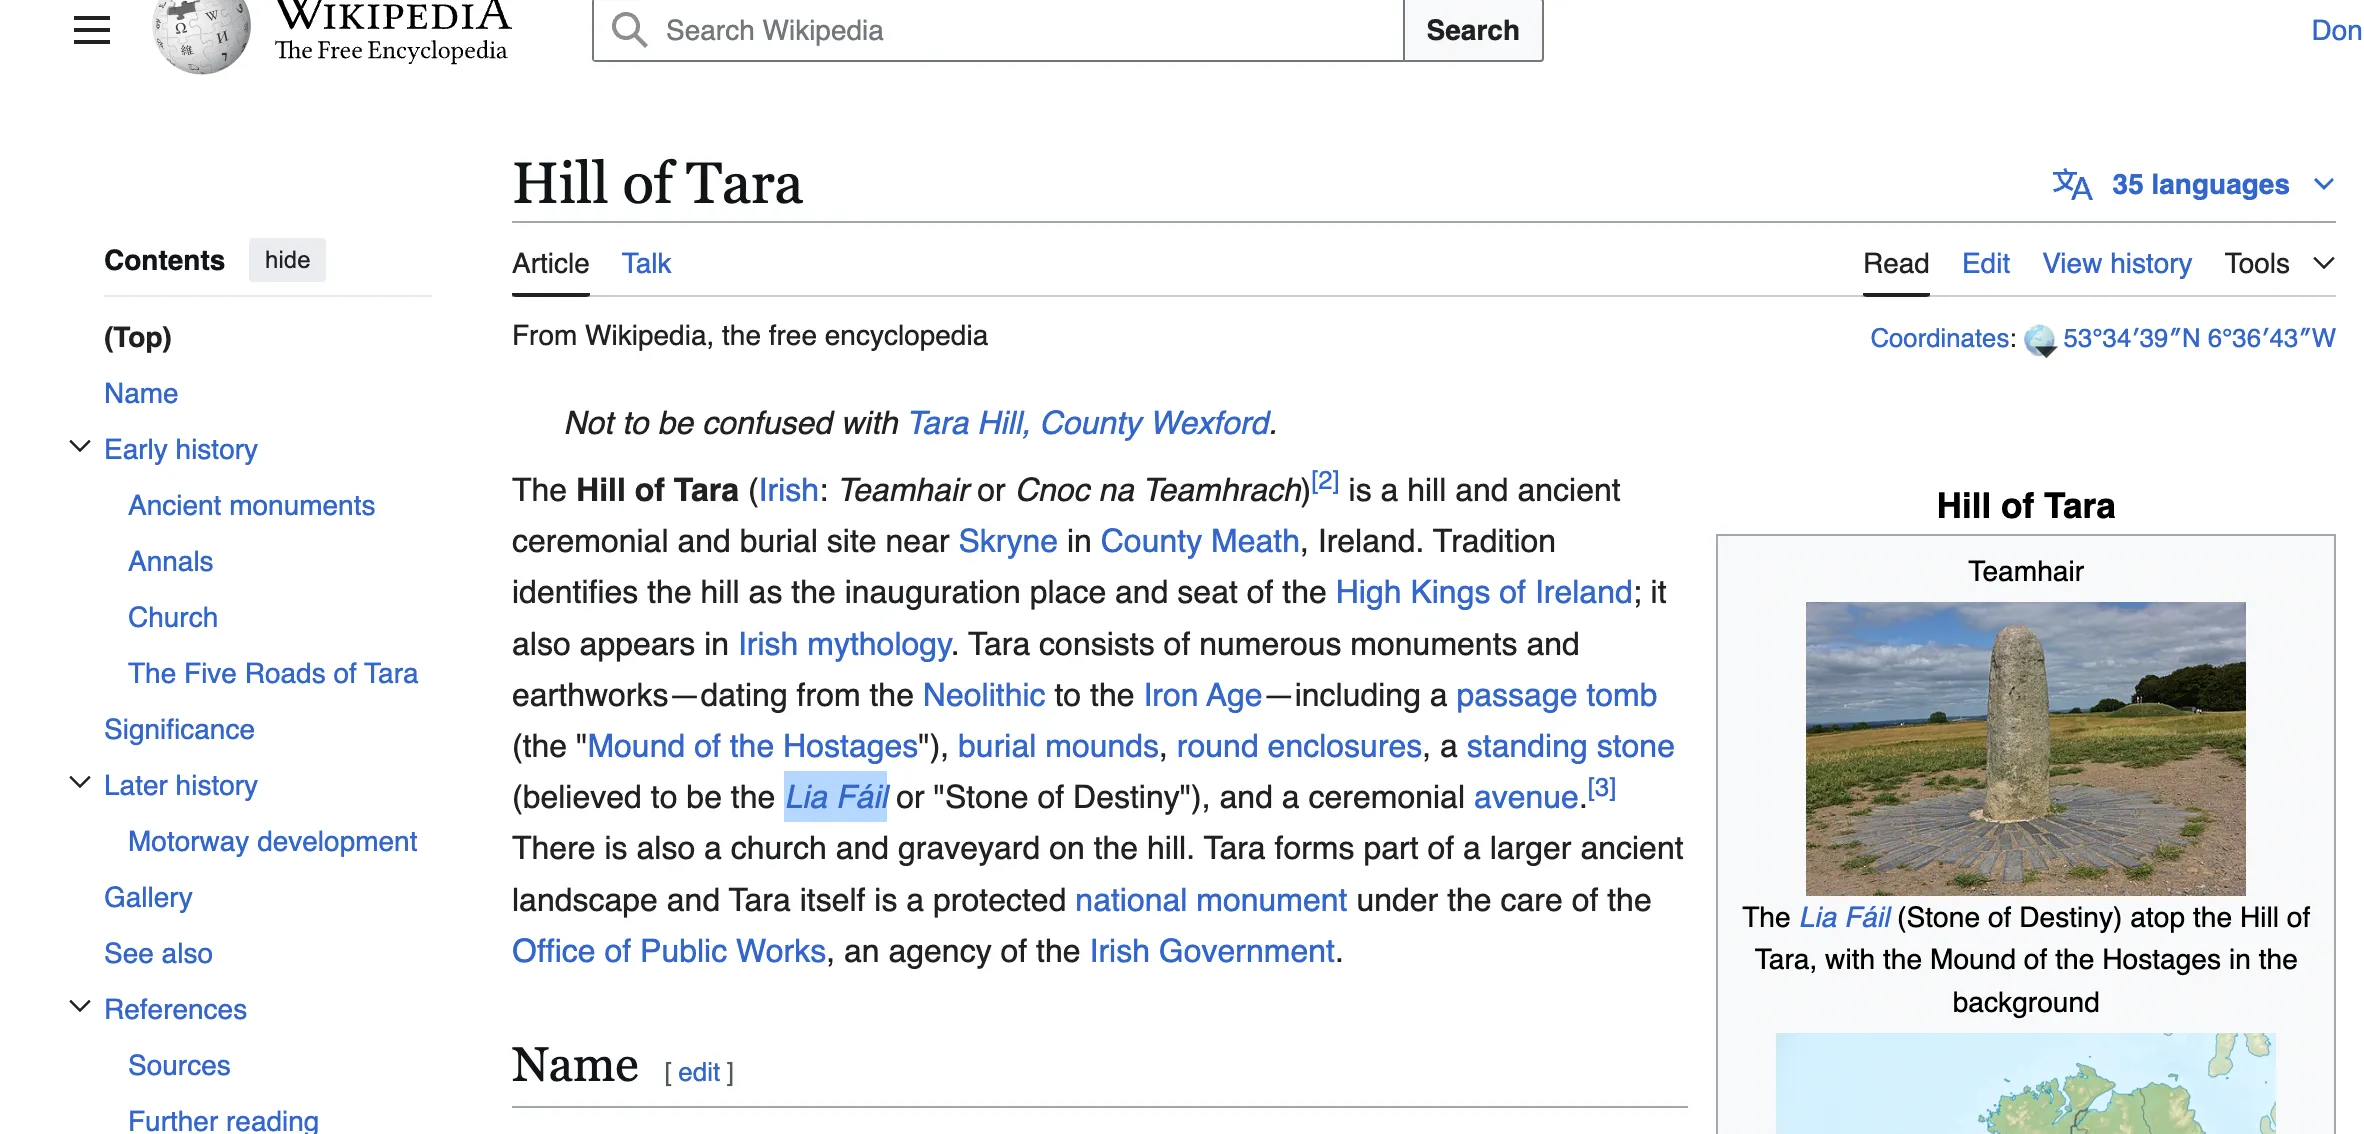2364x1134 pixels.
Task: Open the Ireland location map image
Action: point(2025,1085)
